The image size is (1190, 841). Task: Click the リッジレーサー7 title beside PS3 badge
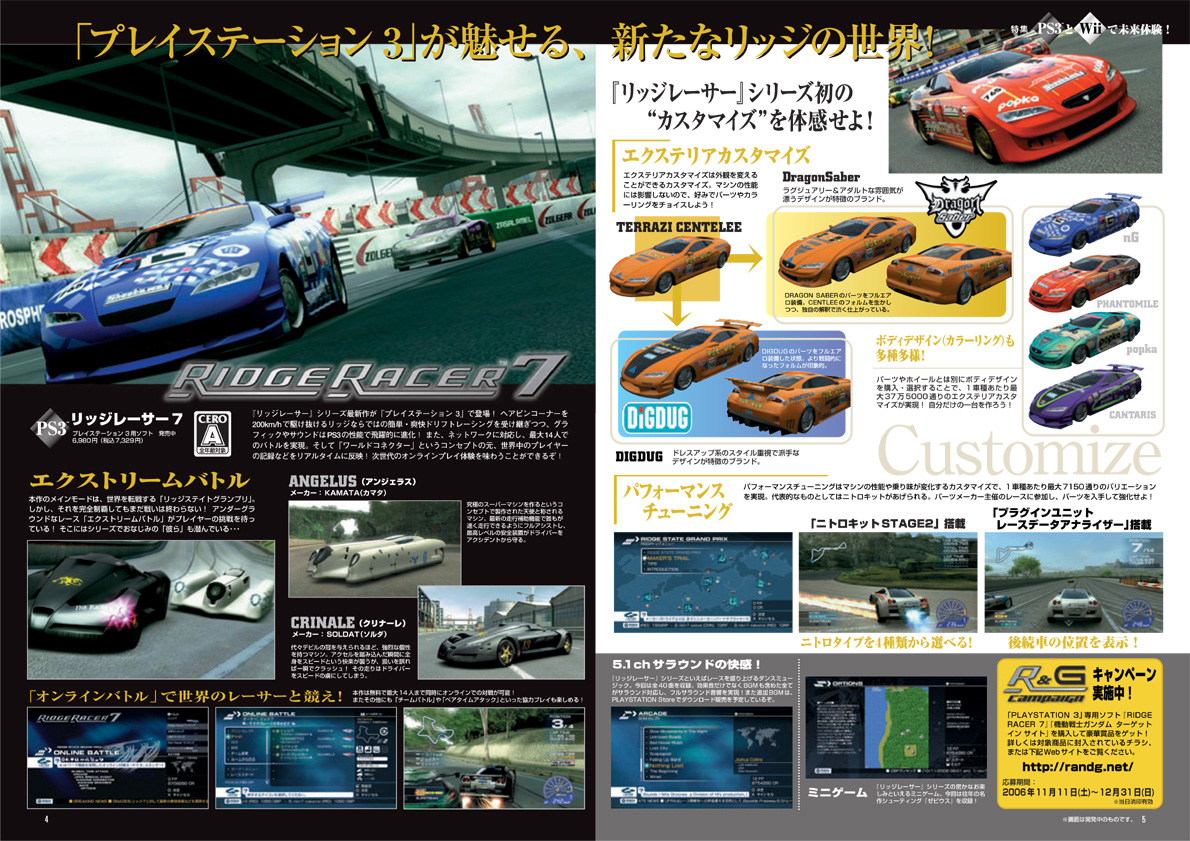point(127,419)
